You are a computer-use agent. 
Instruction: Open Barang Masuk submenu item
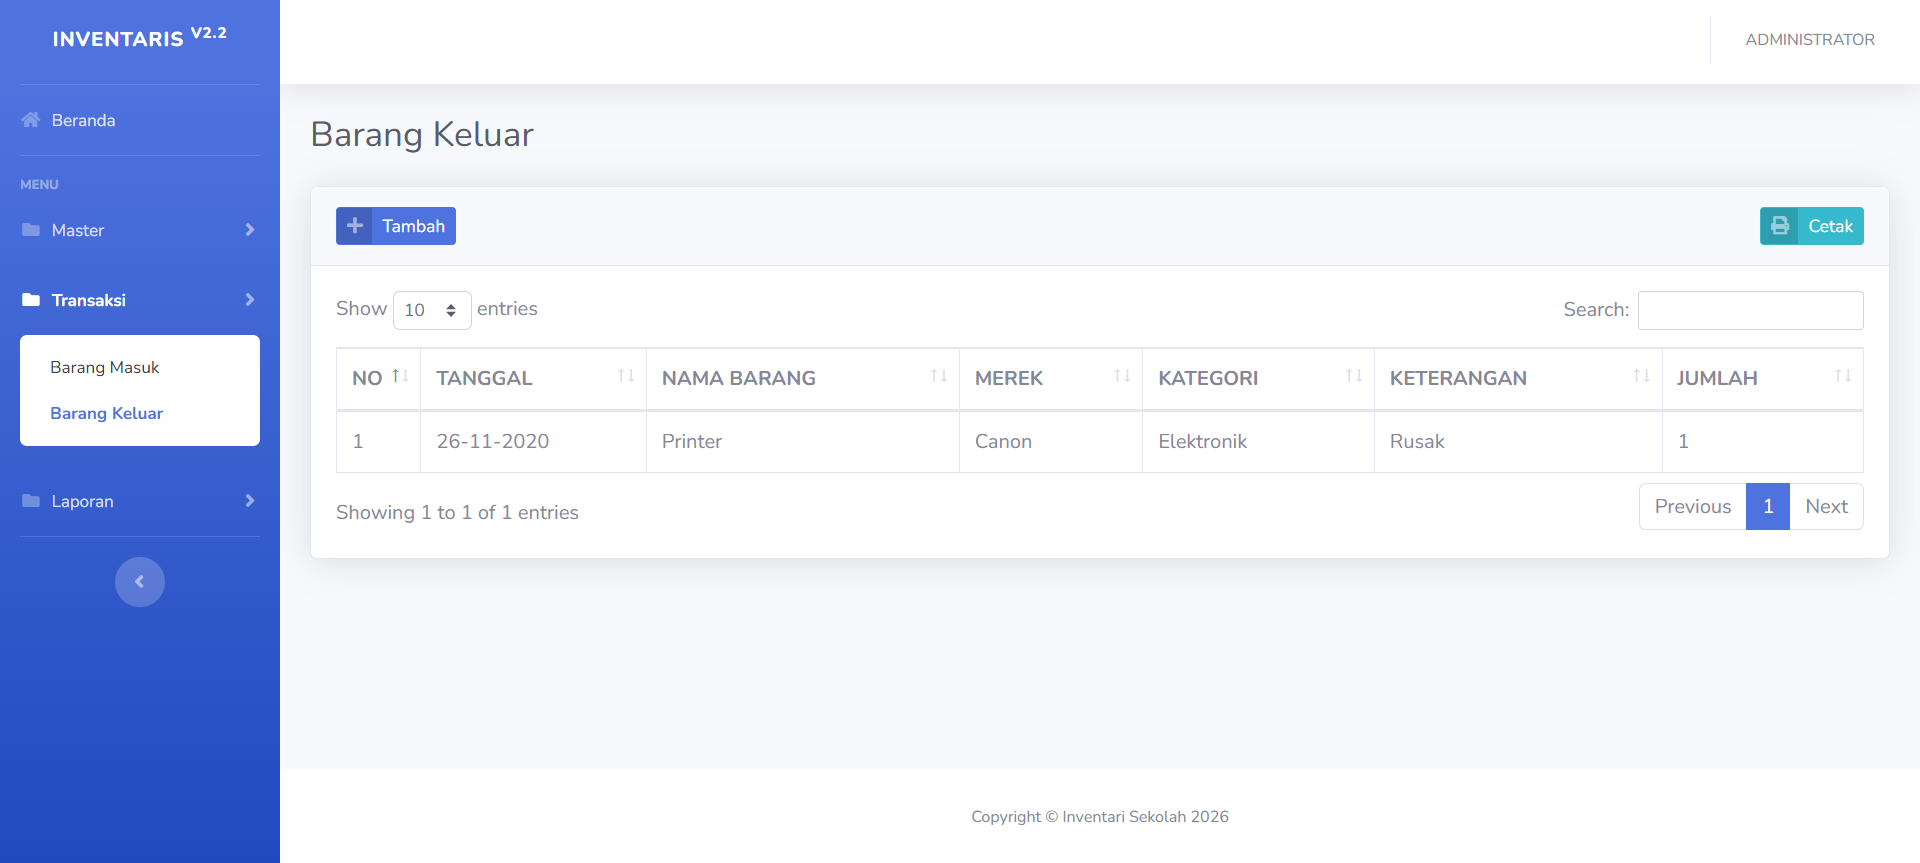coord(105,367)
